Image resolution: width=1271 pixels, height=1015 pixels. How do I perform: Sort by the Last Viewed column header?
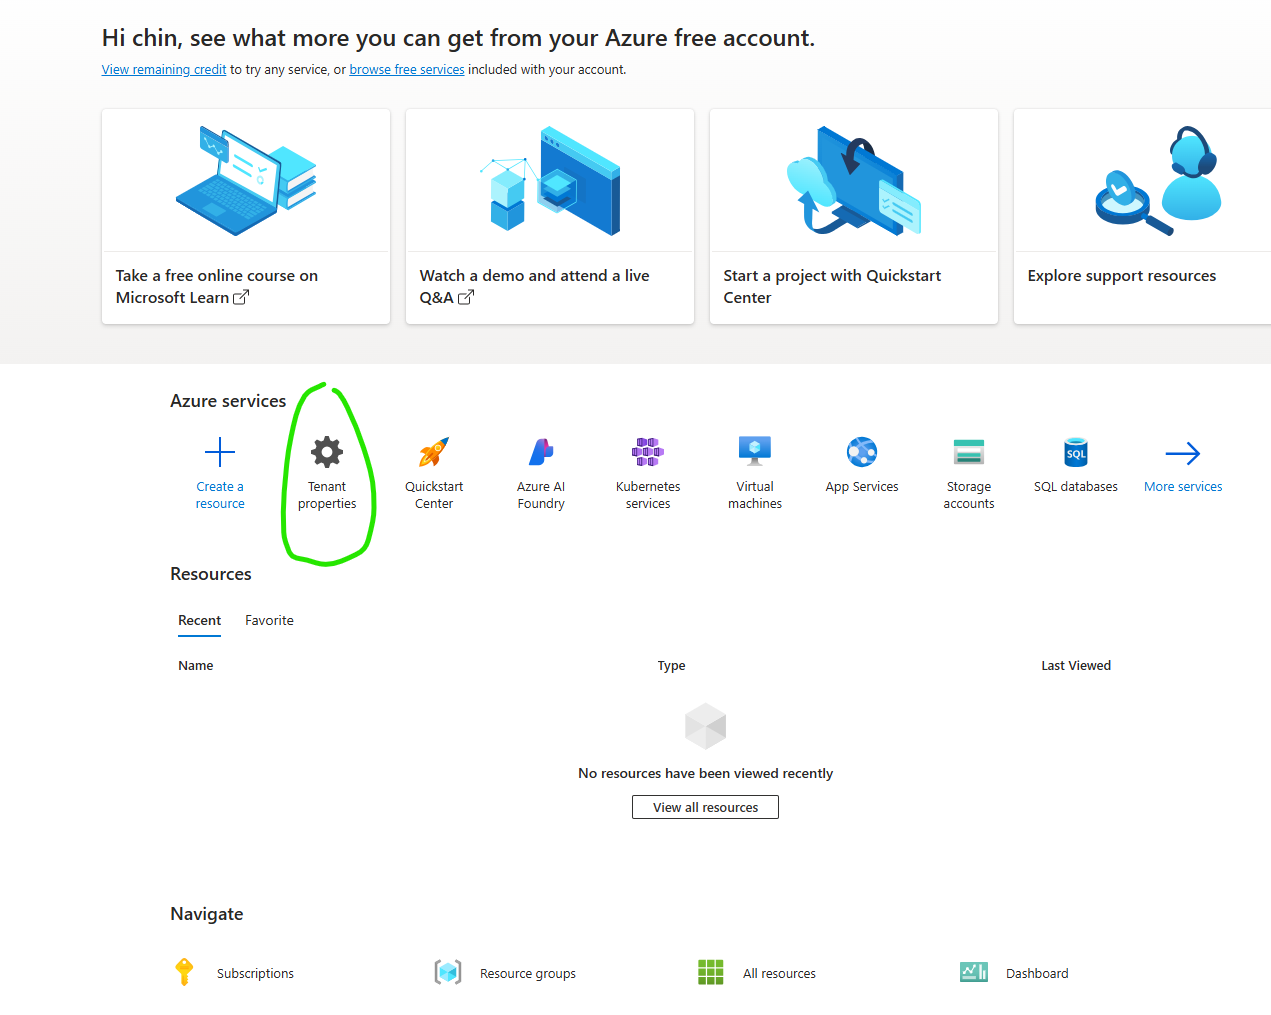[1076, 666]
